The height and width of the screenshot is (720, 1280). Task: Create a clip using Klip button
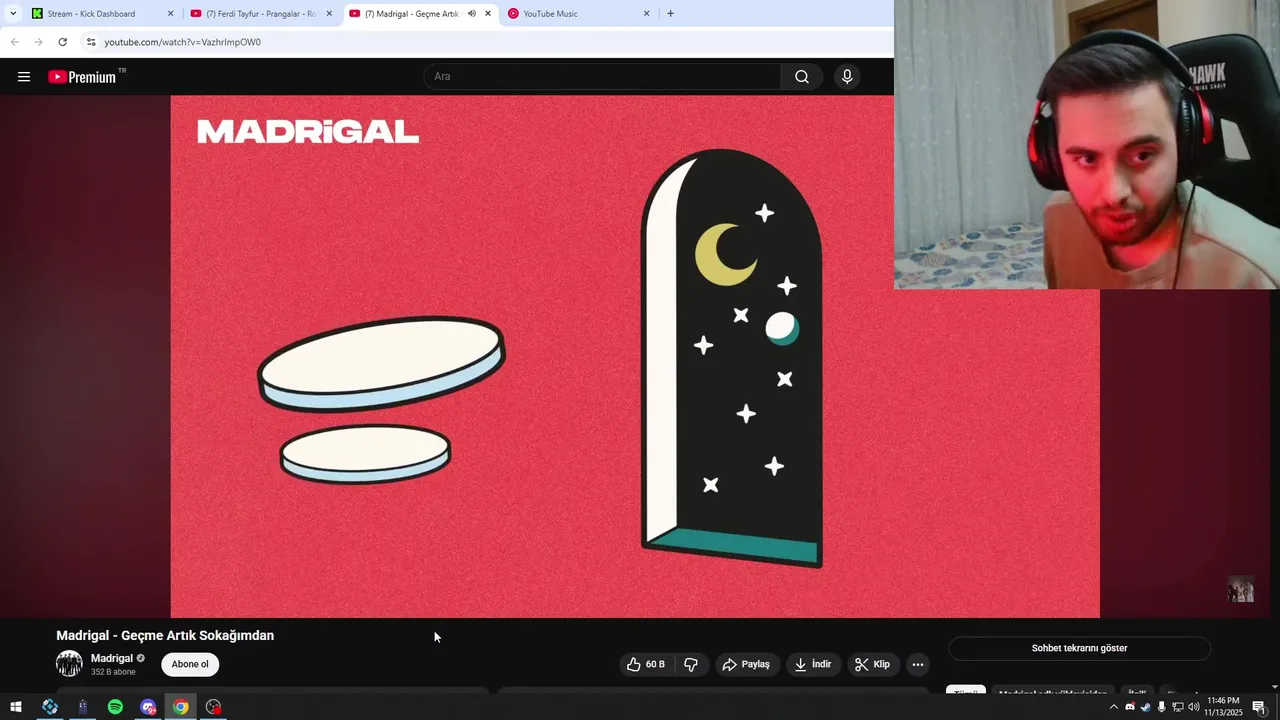(x=872, y=664)
